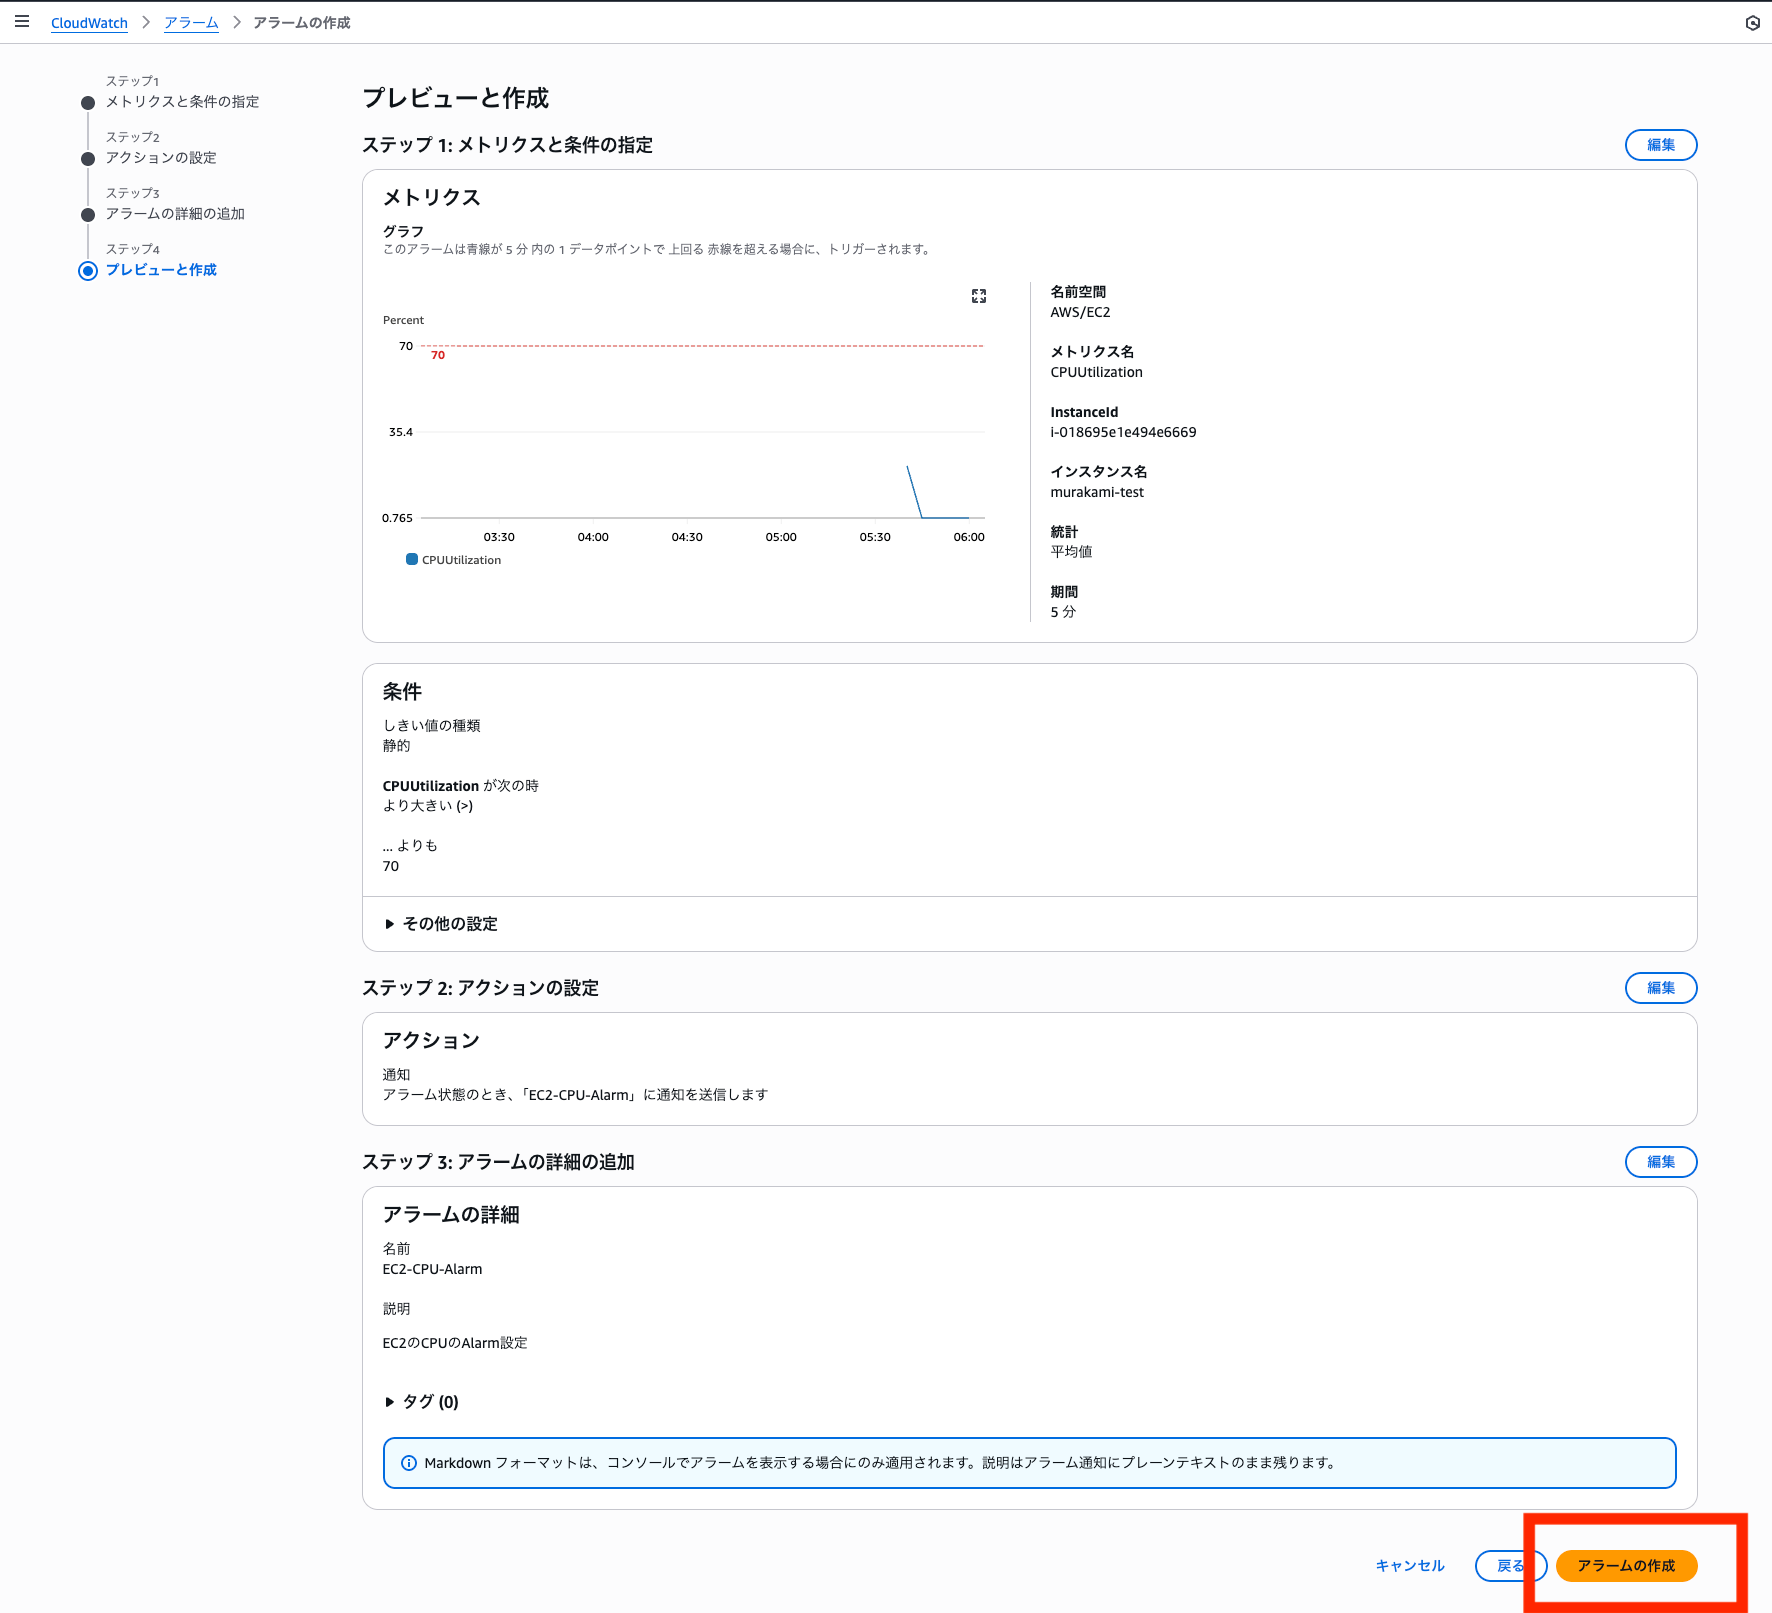Open the hexagon settings icon at top right
The height and width of the screenshot is (1613, 1772).
pyautogui.click(x=1752, y=23)
